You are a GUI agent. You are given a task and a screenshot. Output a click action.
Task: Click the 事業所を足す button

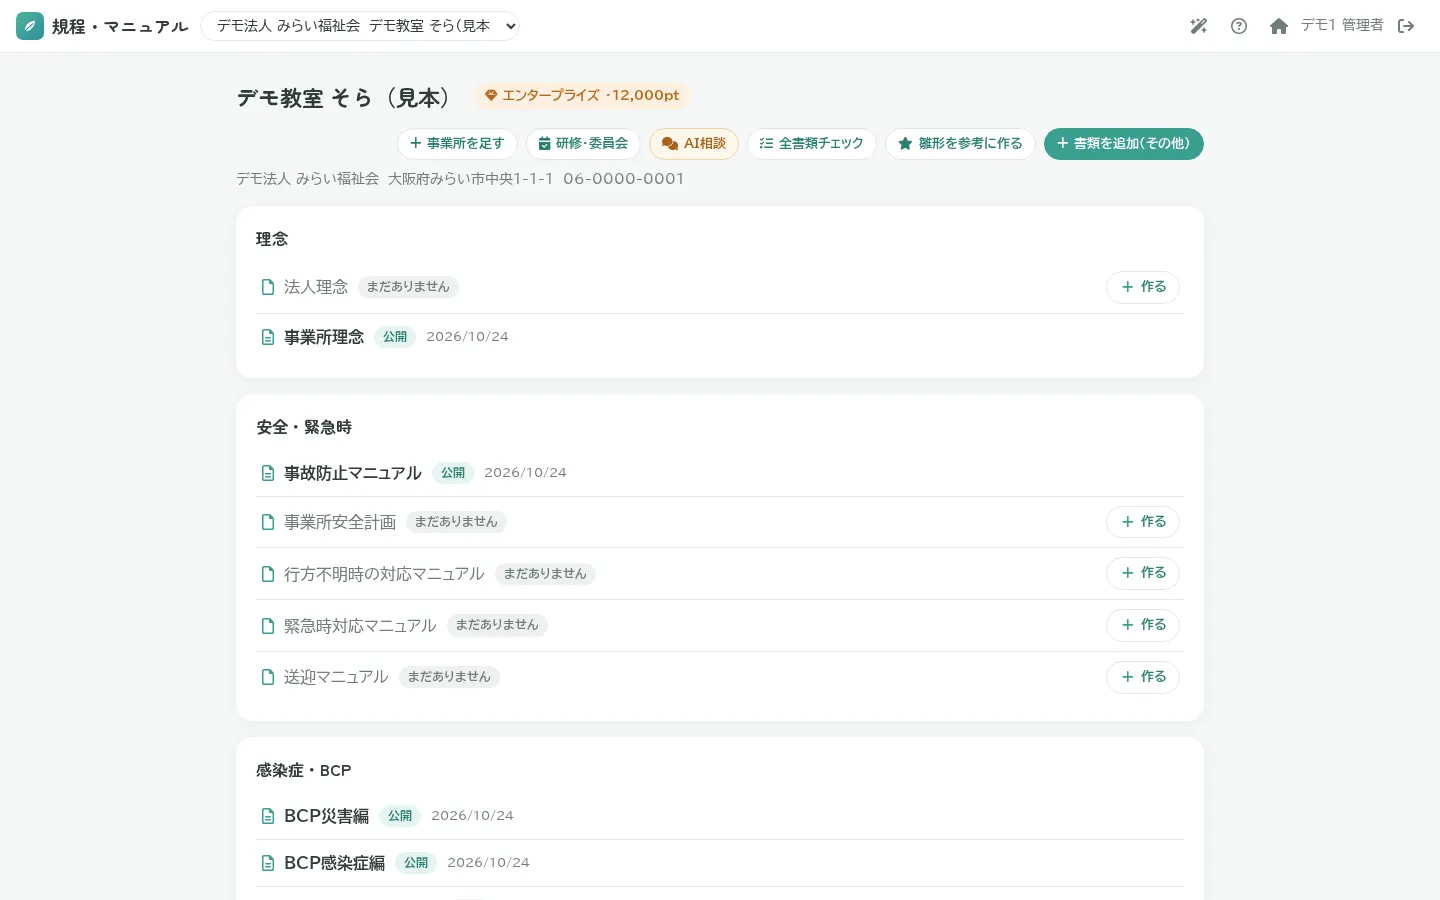coord(457,144)
